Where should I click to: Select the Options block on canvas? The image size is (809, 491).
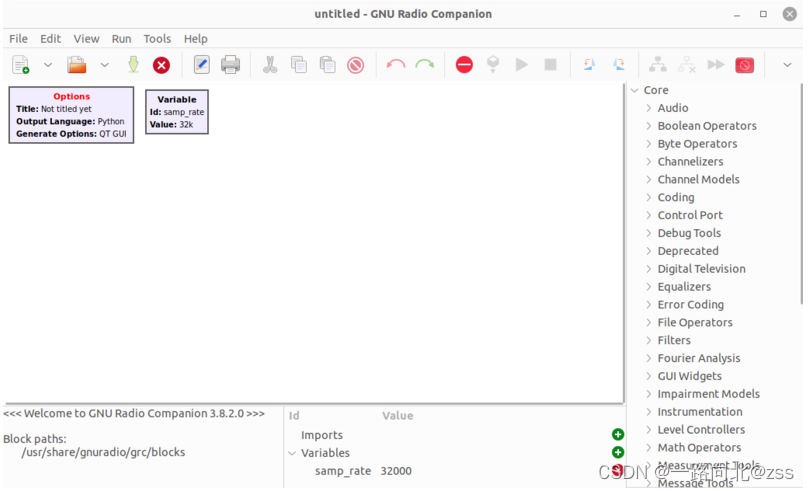coord(71,115)
